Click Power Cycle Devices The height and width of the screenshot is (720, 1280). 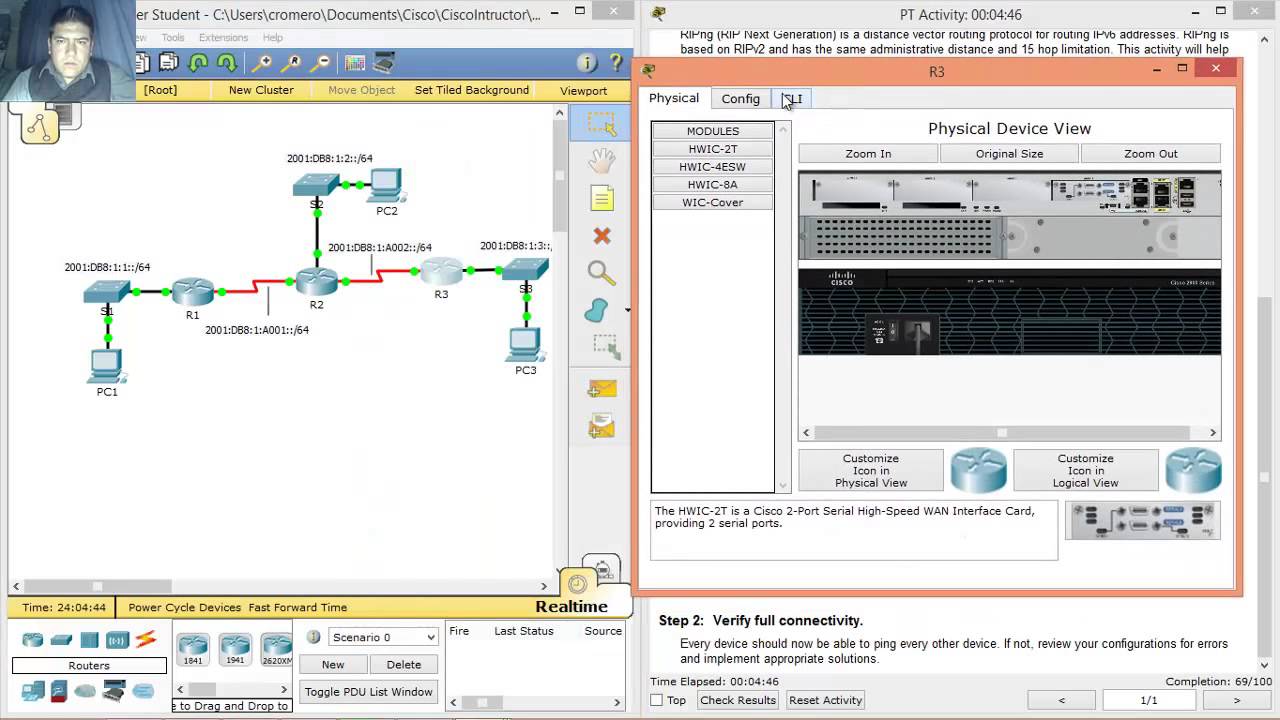tap(184, 607)
